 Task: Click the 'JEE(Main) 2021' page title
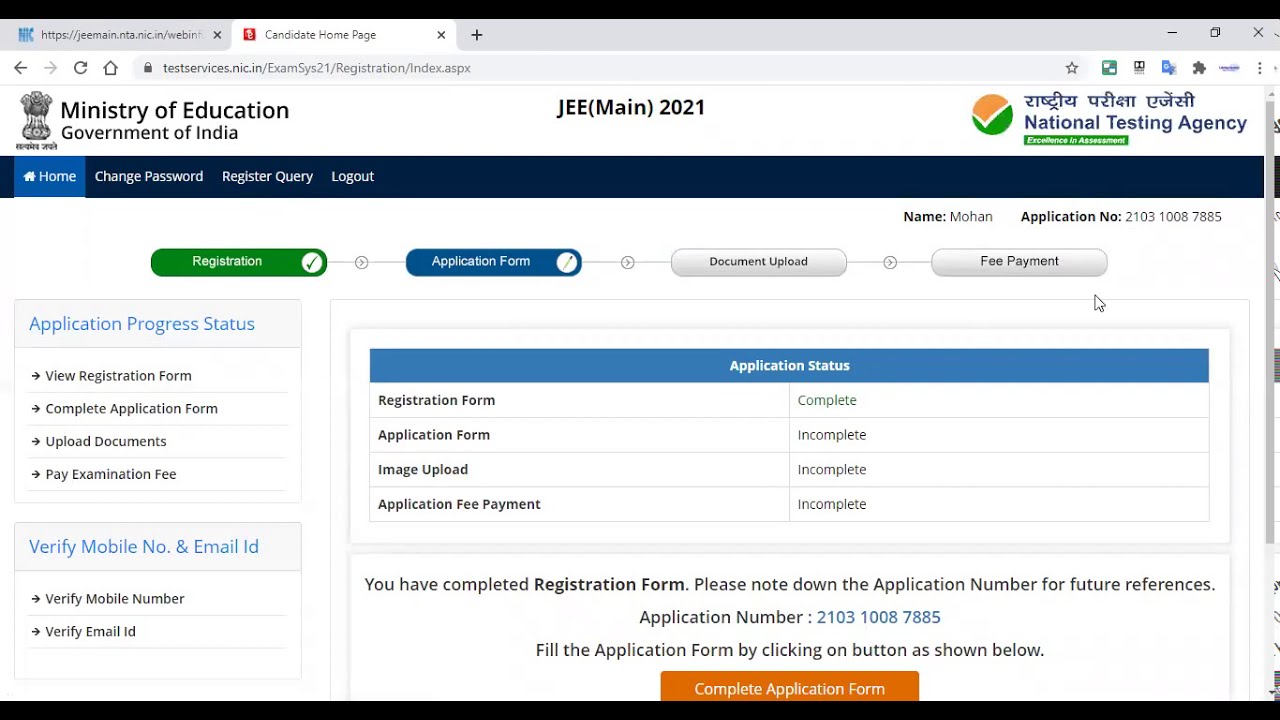tap(631, 108)
